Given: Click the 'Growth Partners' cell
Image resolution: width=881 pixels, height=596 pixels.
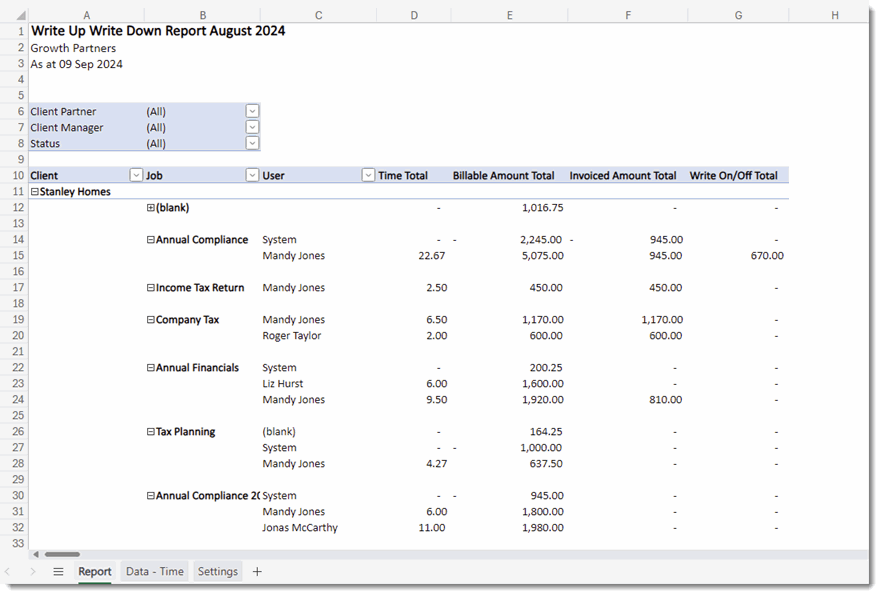Looking at the screenshot, I should pos(73,48).
